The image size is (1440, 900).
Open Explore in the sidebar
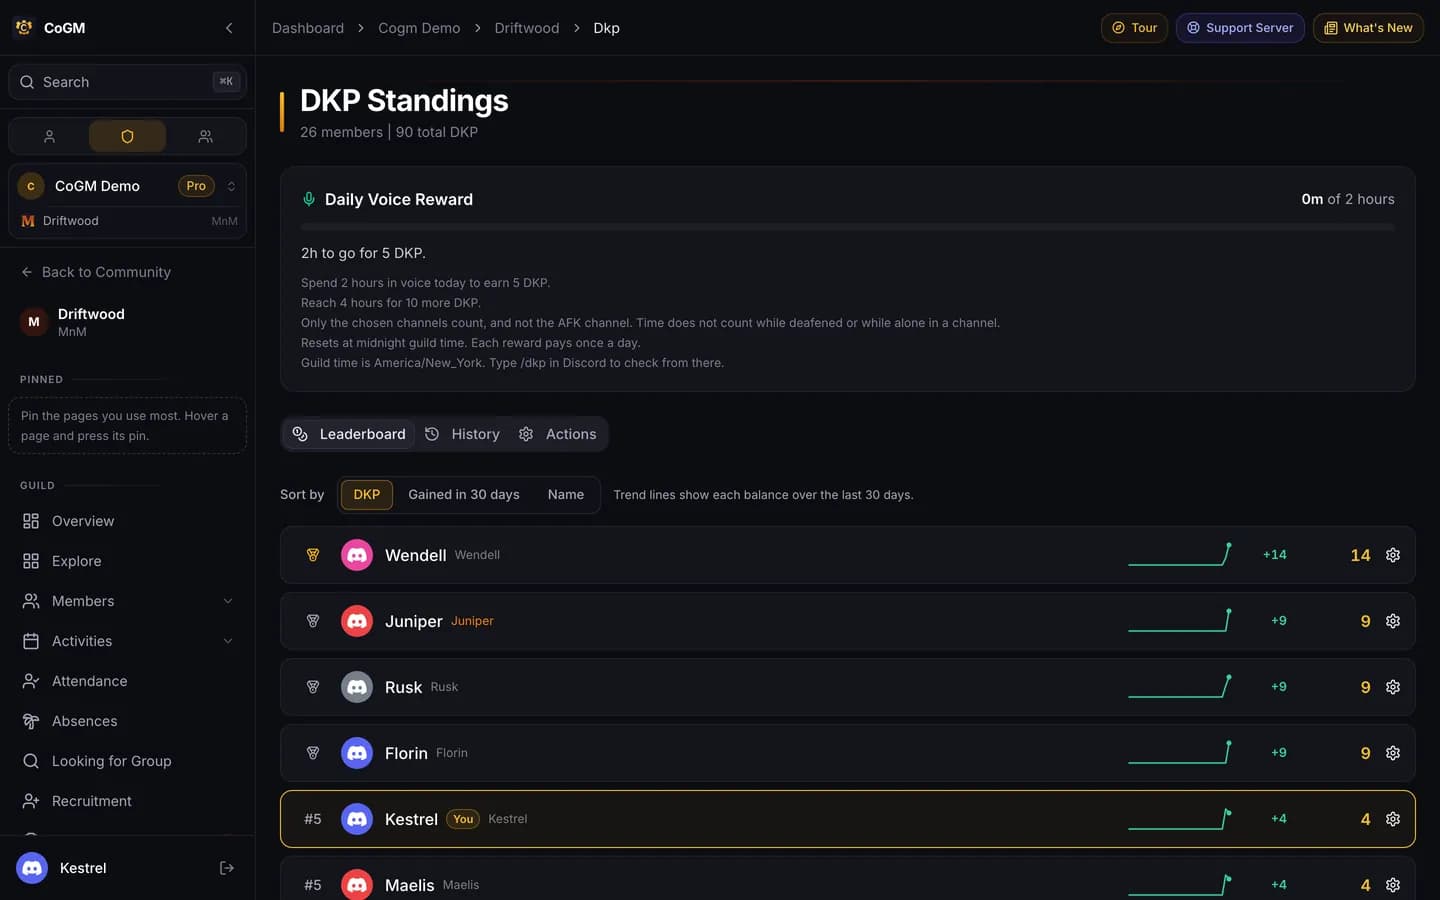127,561
